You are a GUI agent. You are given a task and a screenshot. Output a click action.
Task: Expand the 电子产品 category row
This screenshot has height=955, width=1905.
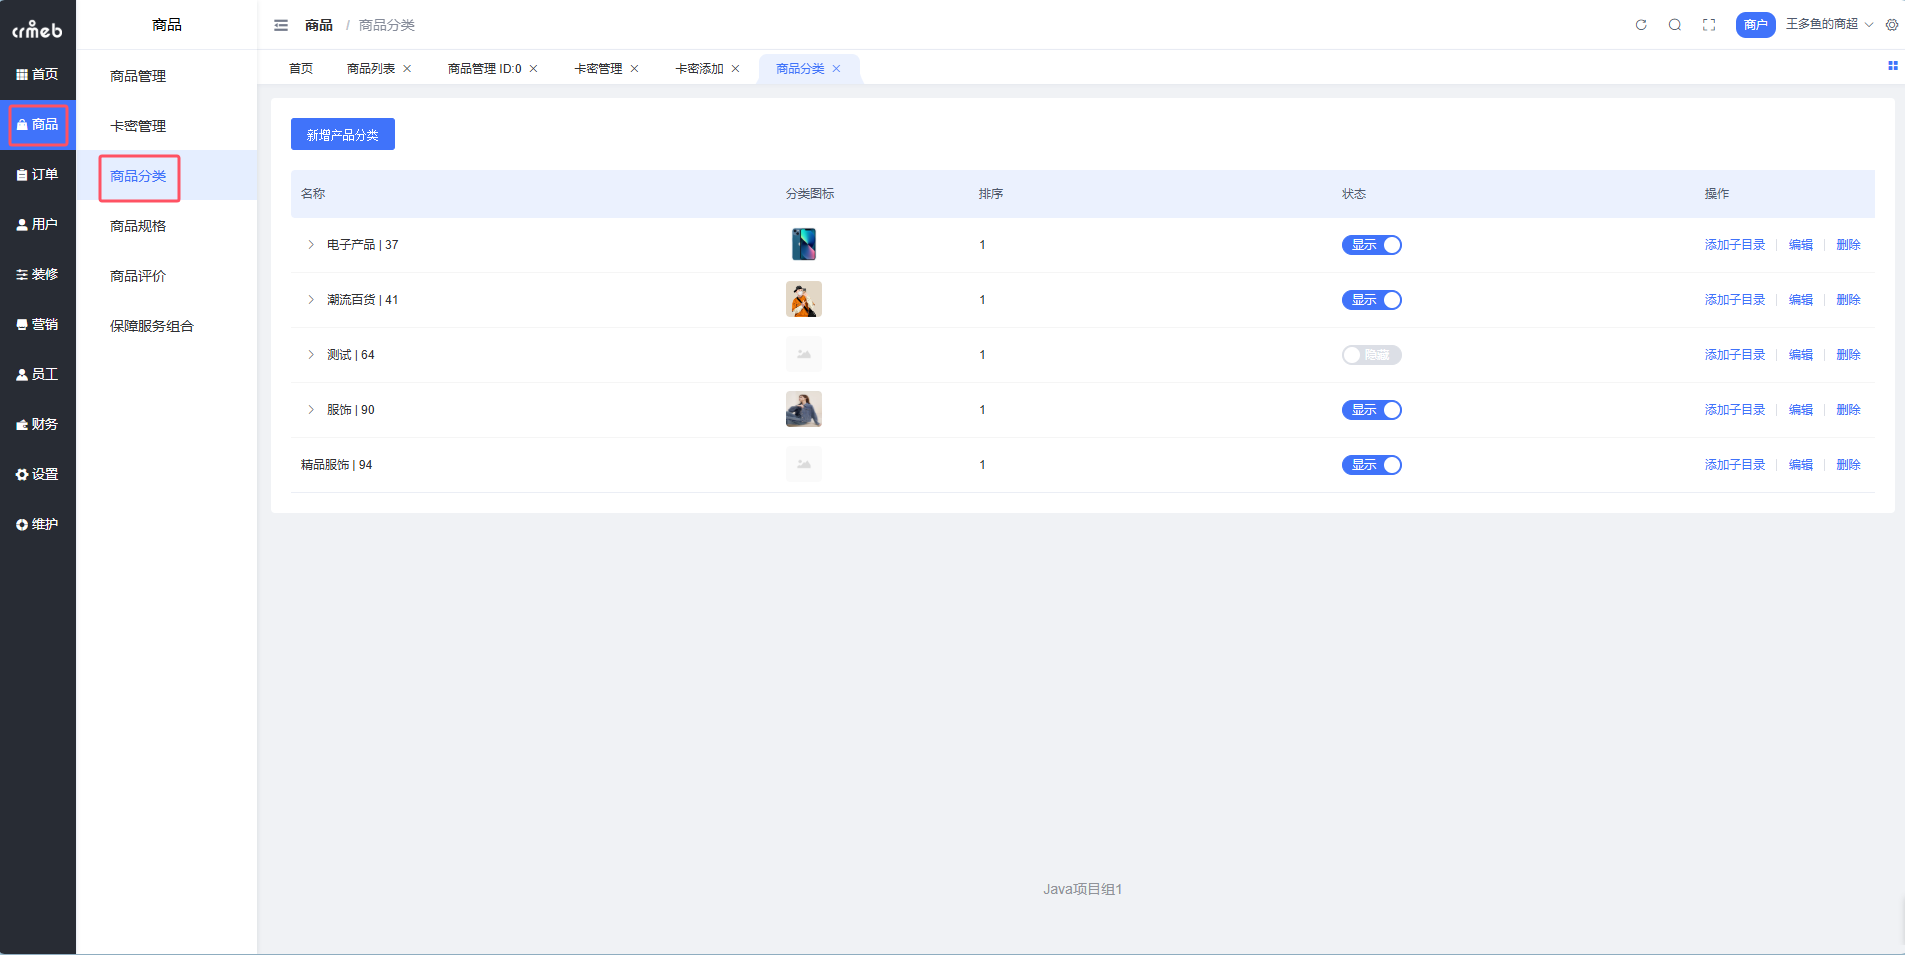311,245
